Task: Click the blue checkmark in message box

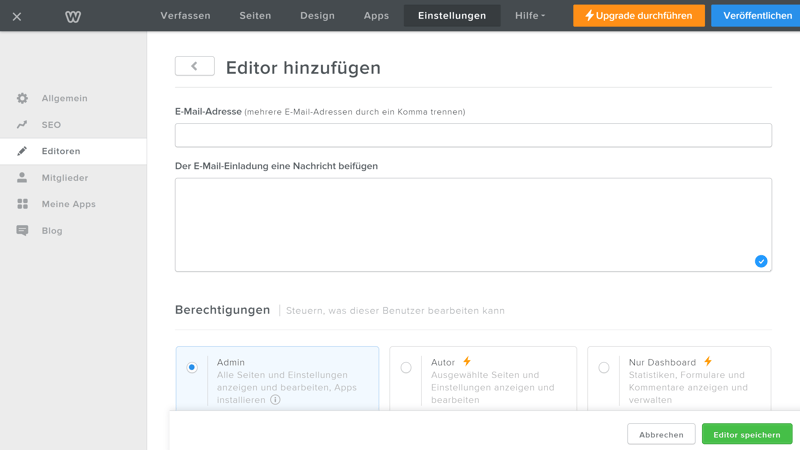Action: [761, 261]
